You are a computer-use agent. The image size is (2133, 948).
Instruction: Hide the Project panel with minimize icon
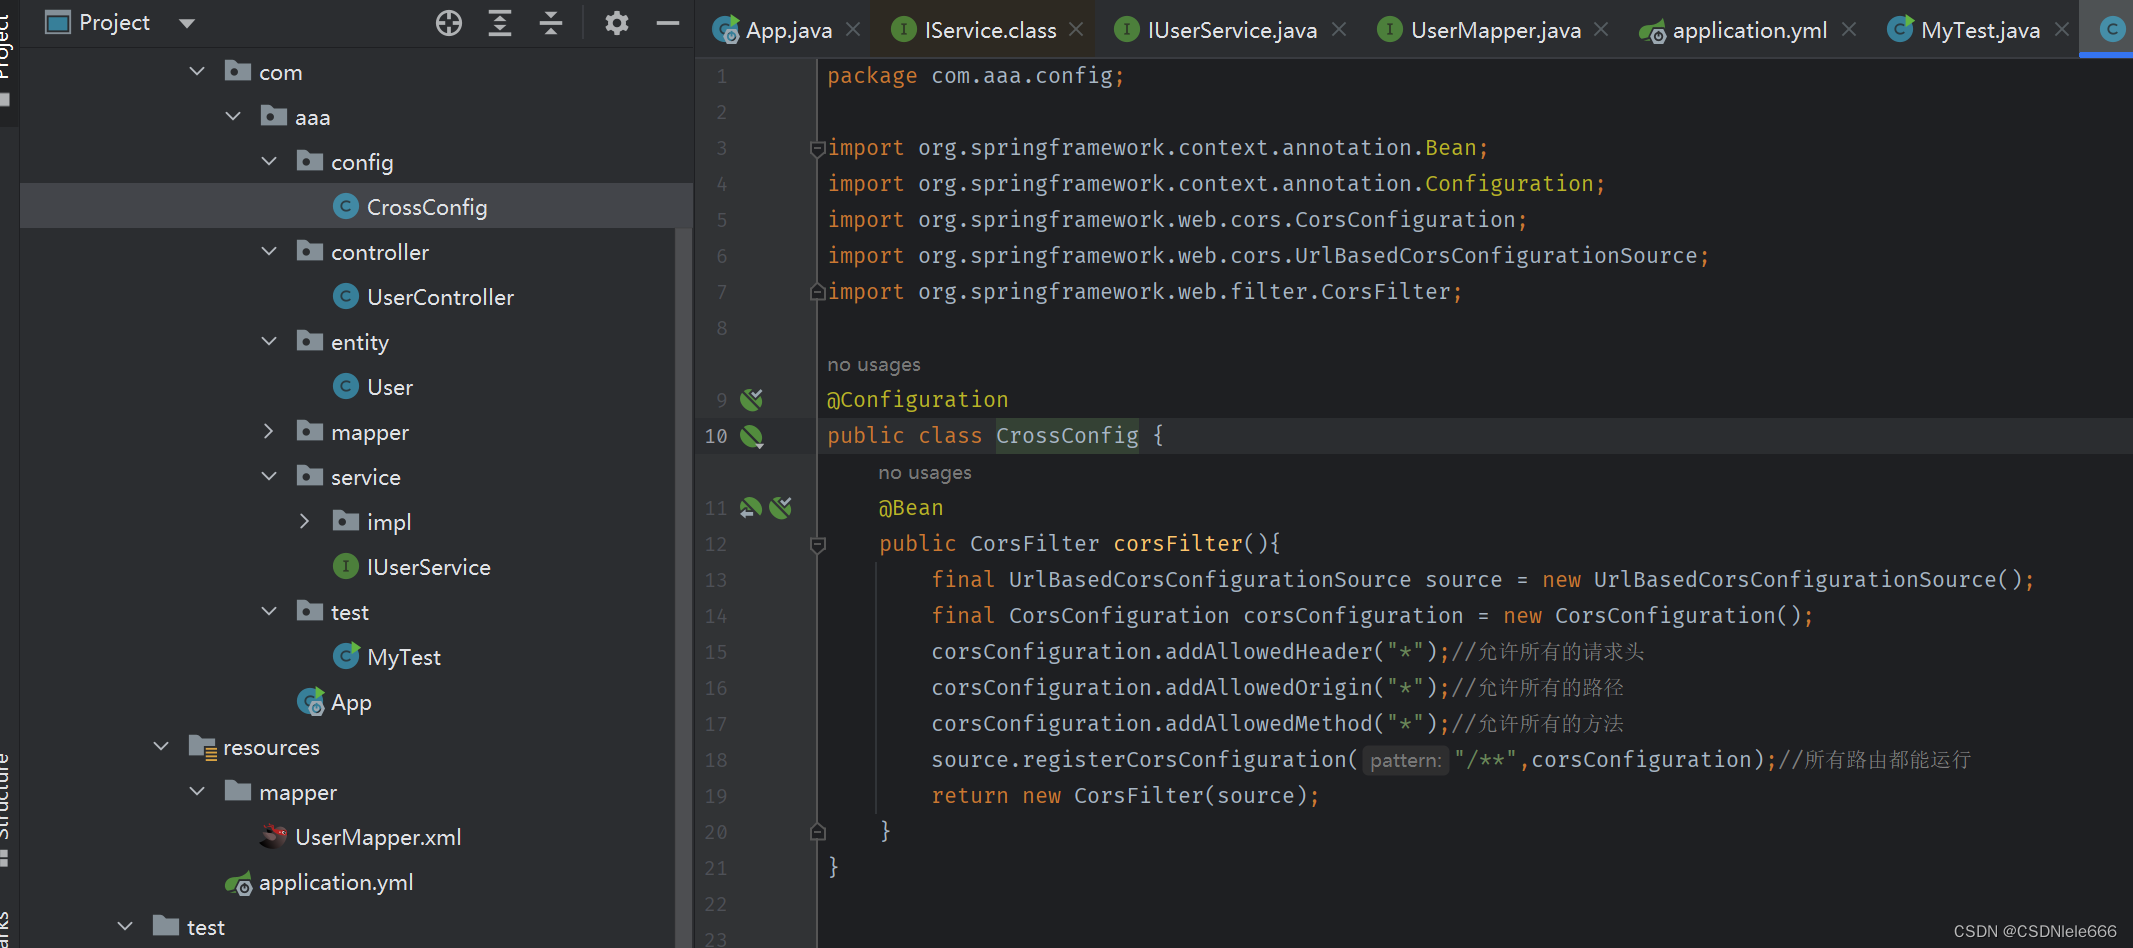(x=667, y=22)
